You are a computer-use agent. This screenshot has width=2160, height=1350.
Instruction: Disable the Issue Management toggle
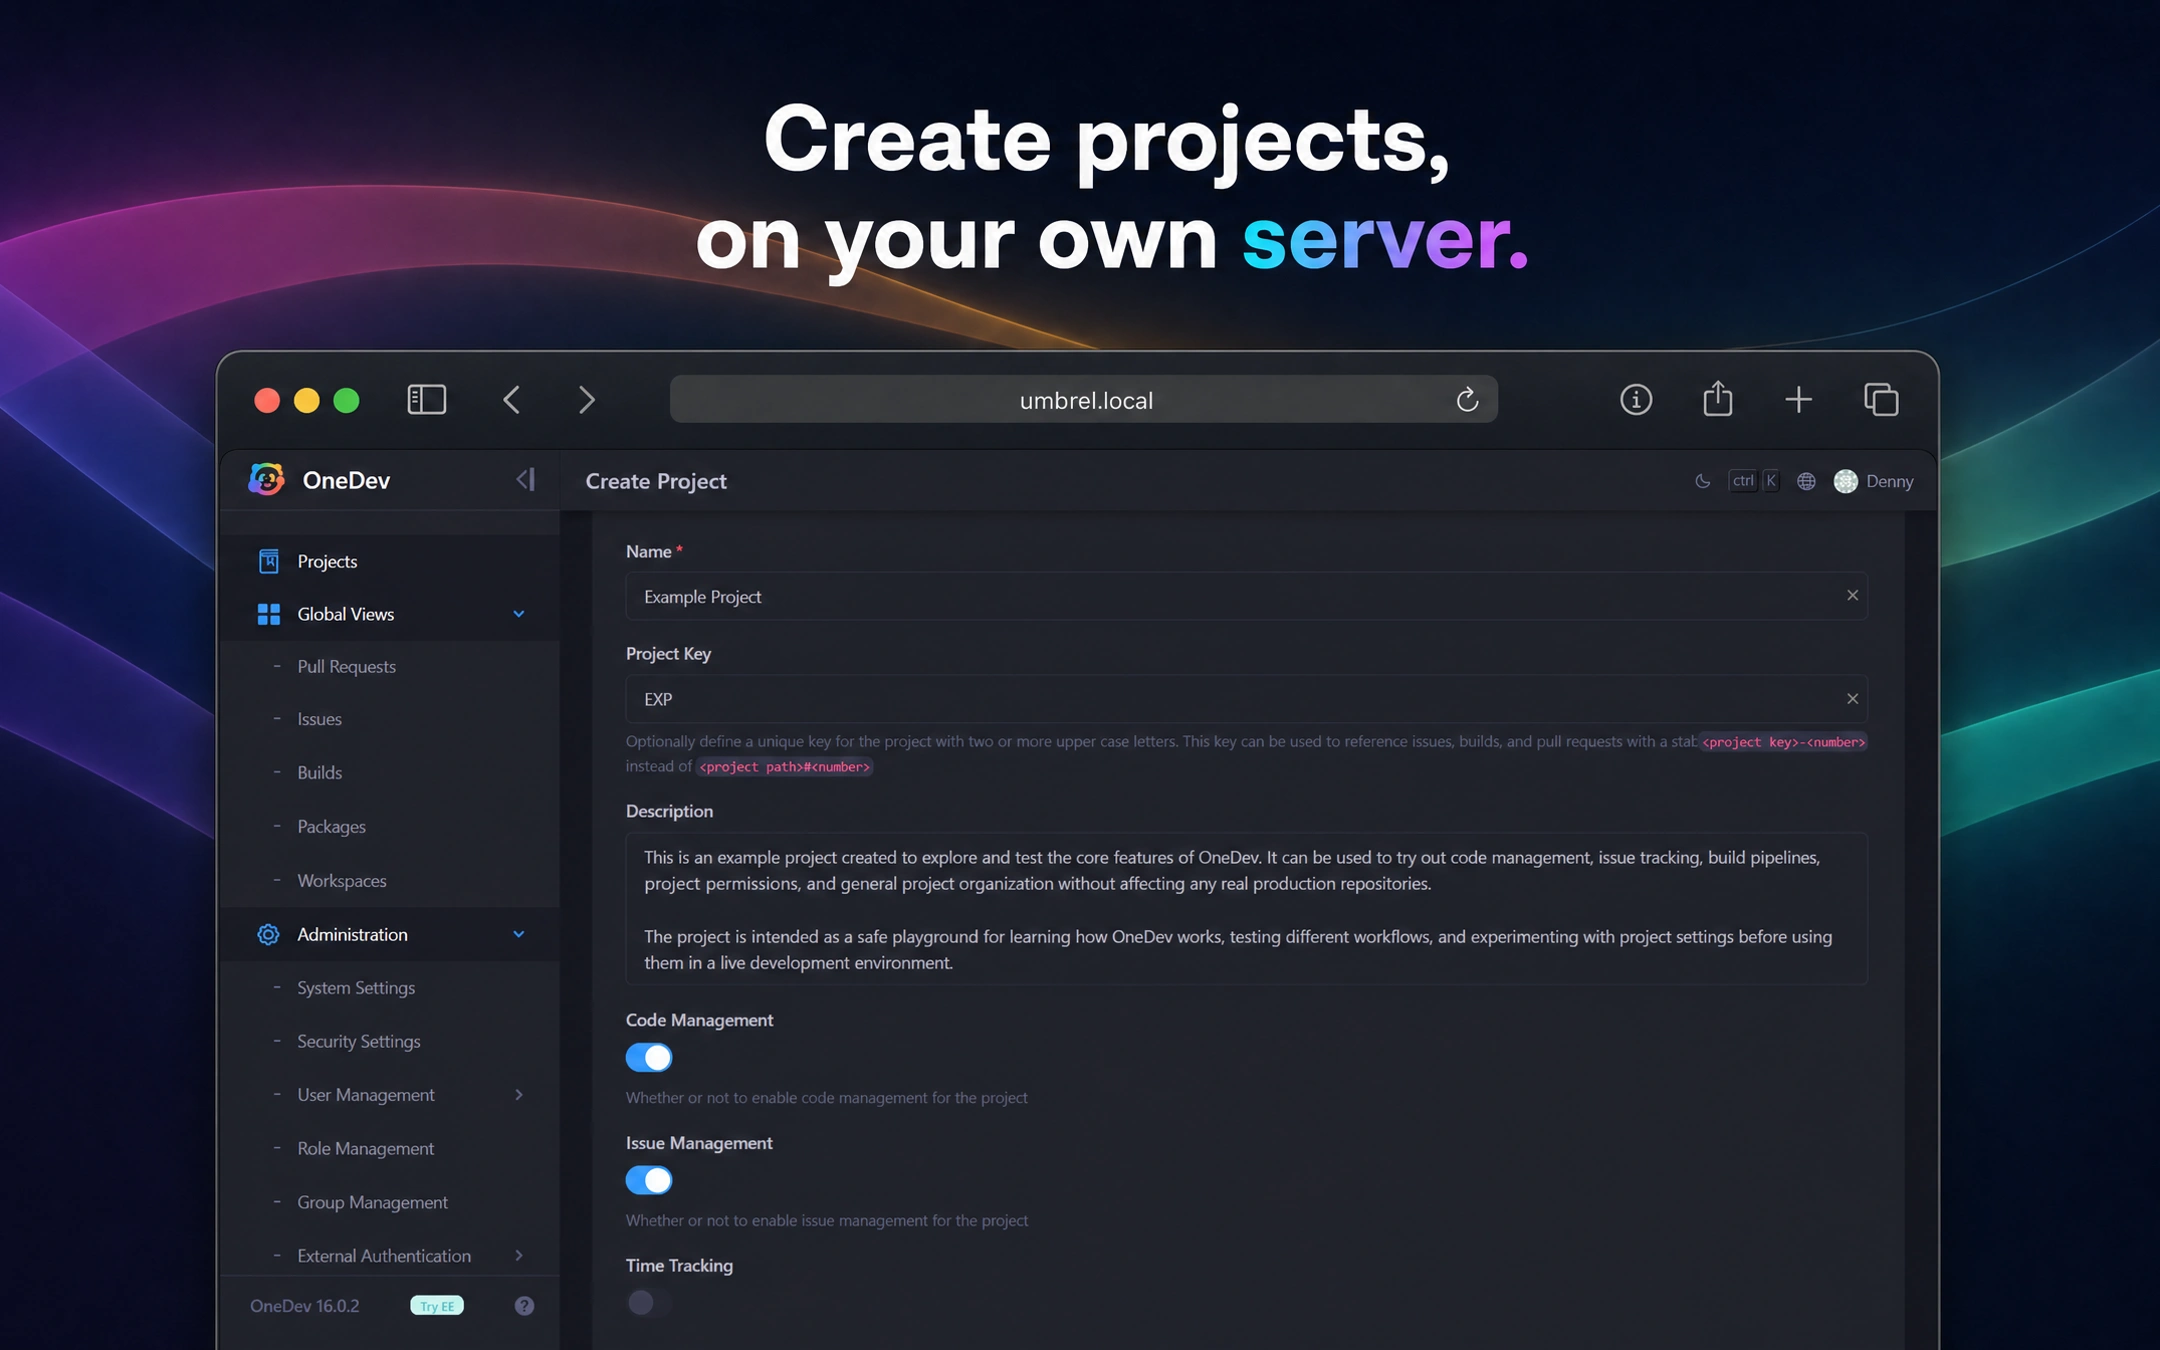tap(649, 1180)
